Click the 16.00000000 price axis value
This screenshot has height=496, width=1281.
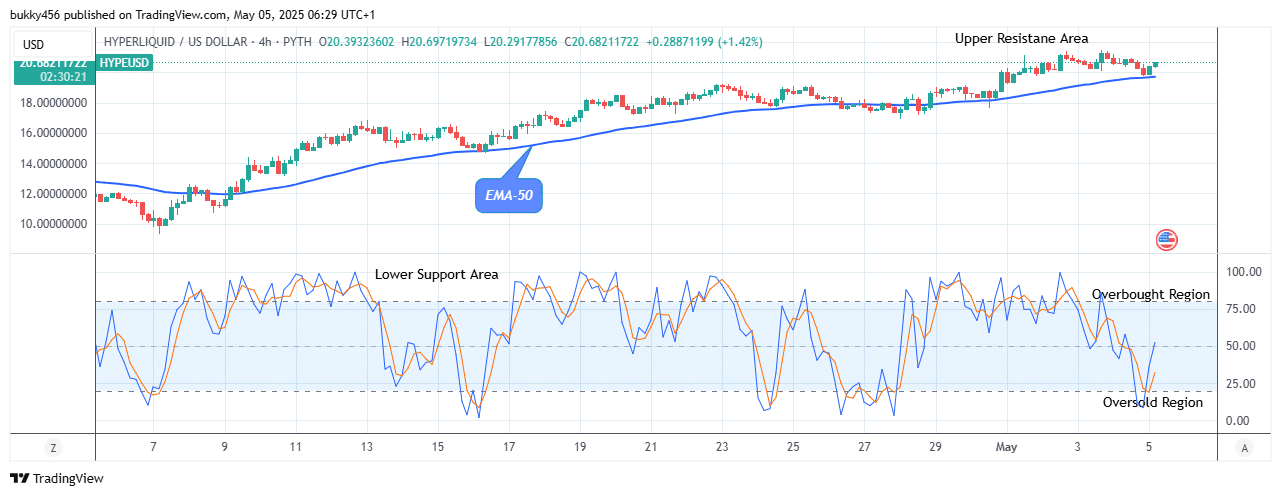coord(53,133)
